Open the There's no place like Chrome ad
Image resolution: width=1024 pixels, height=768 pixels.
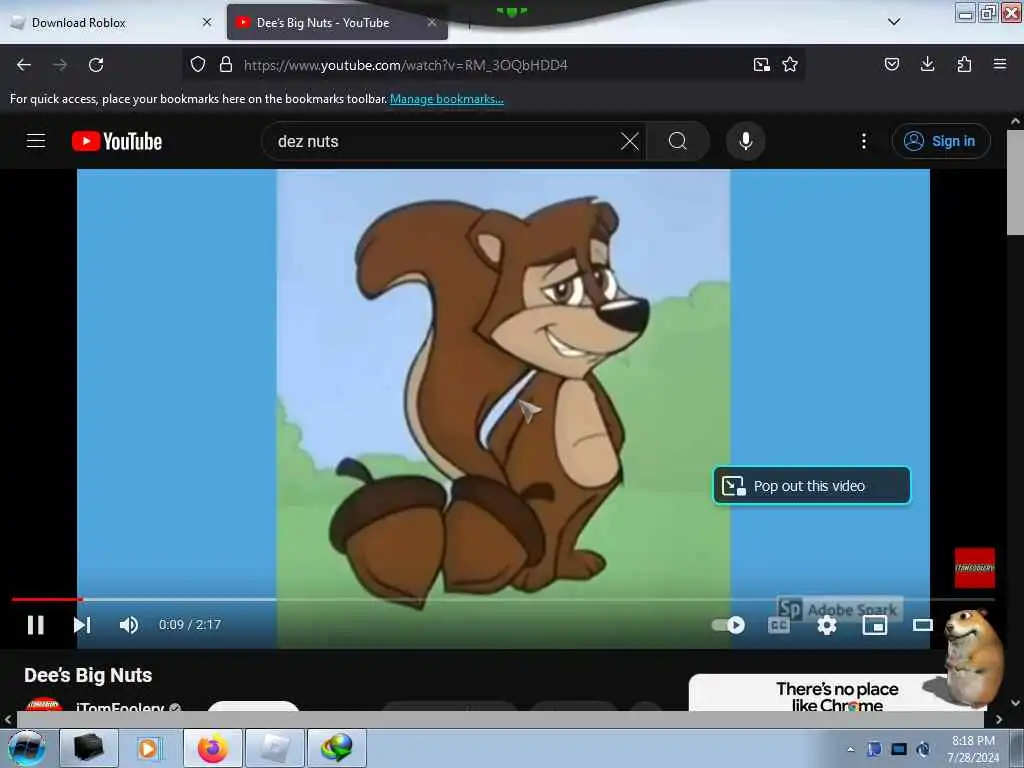(x=837, y=696)
